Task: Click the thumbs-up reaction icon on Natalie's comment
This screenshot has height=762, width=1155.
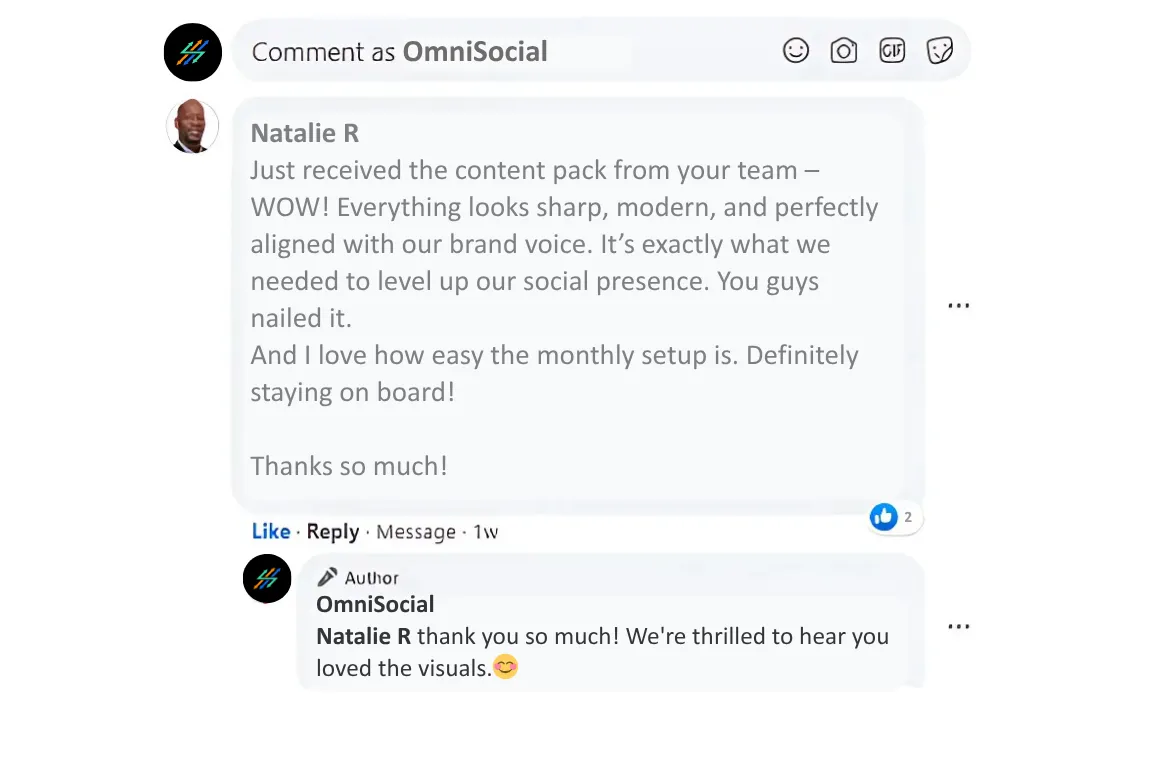Action: [884, 516]
